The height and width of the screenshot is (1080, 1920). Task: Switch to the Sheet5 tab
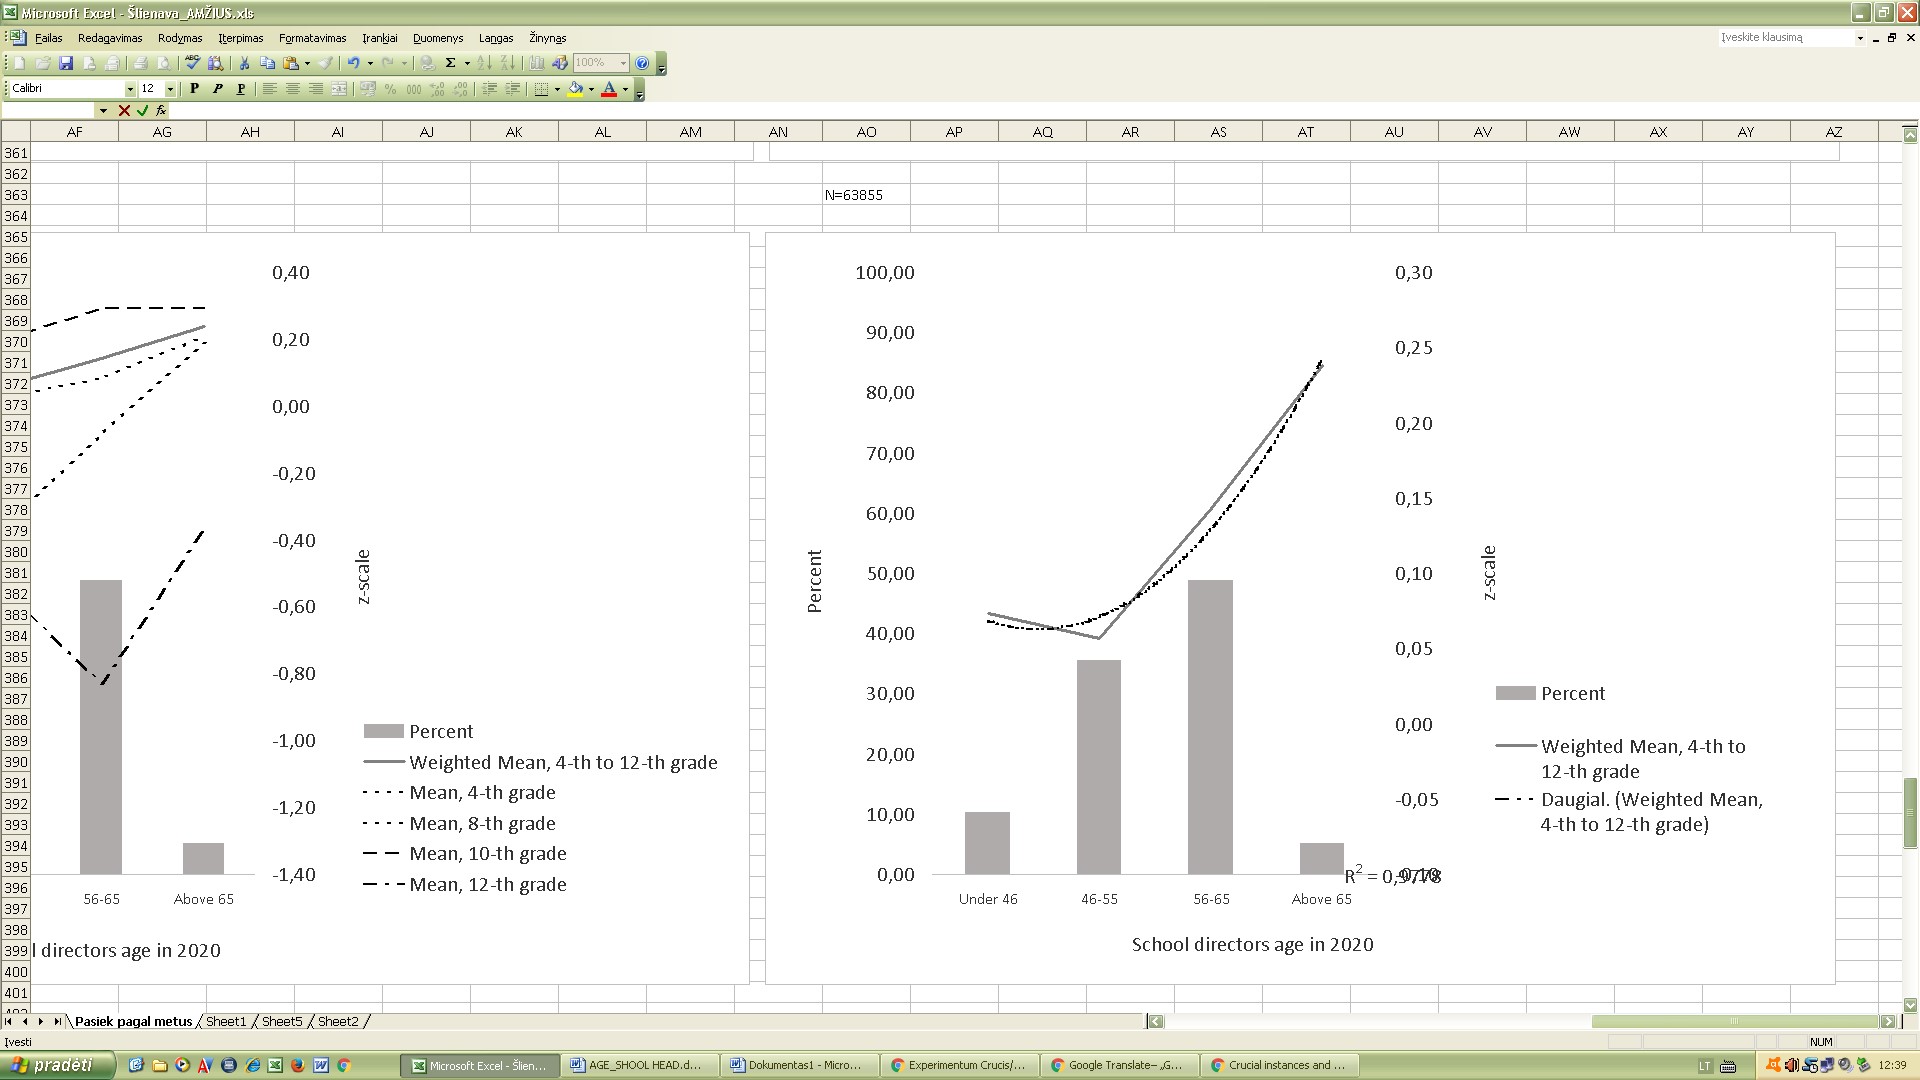pyautogui.click(x=282, y=1021)
